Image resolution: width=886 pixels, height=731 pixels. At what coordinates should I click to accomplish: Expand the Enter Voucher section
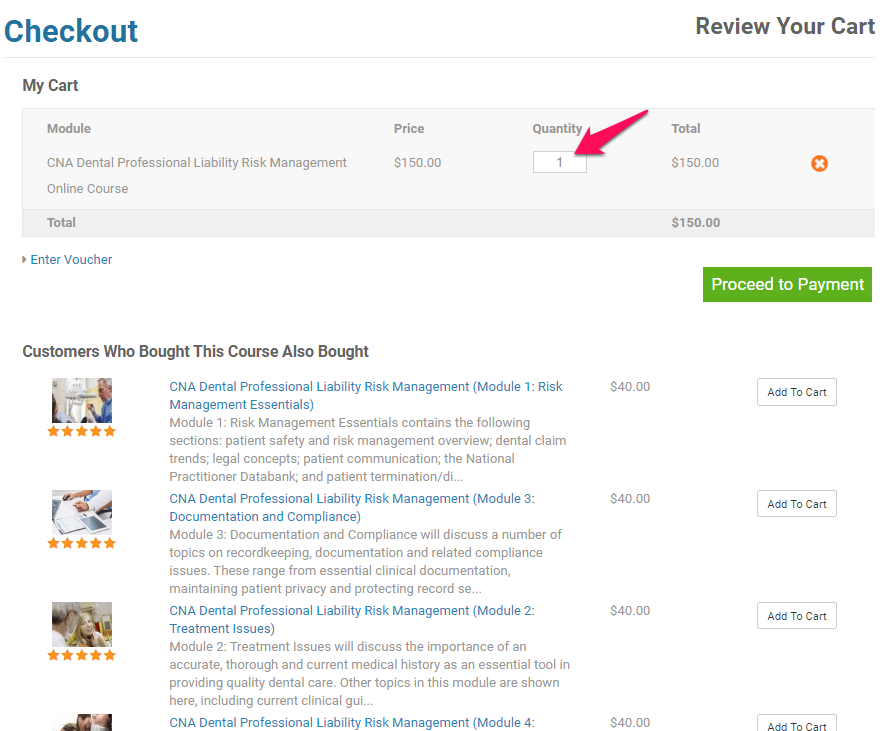(x=71, y=259)
